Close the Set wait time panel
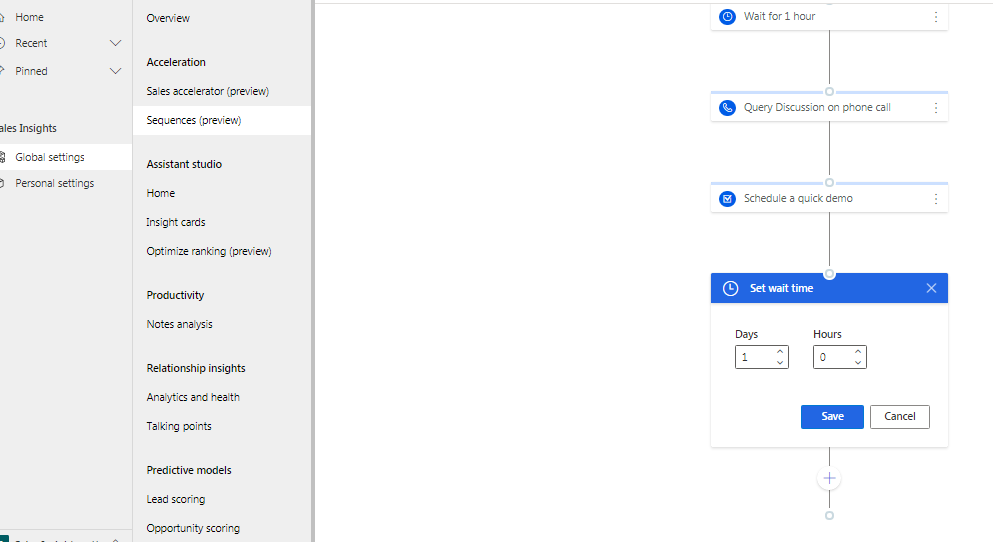Viewport: 993px width, 542px height. pos(931,288)
